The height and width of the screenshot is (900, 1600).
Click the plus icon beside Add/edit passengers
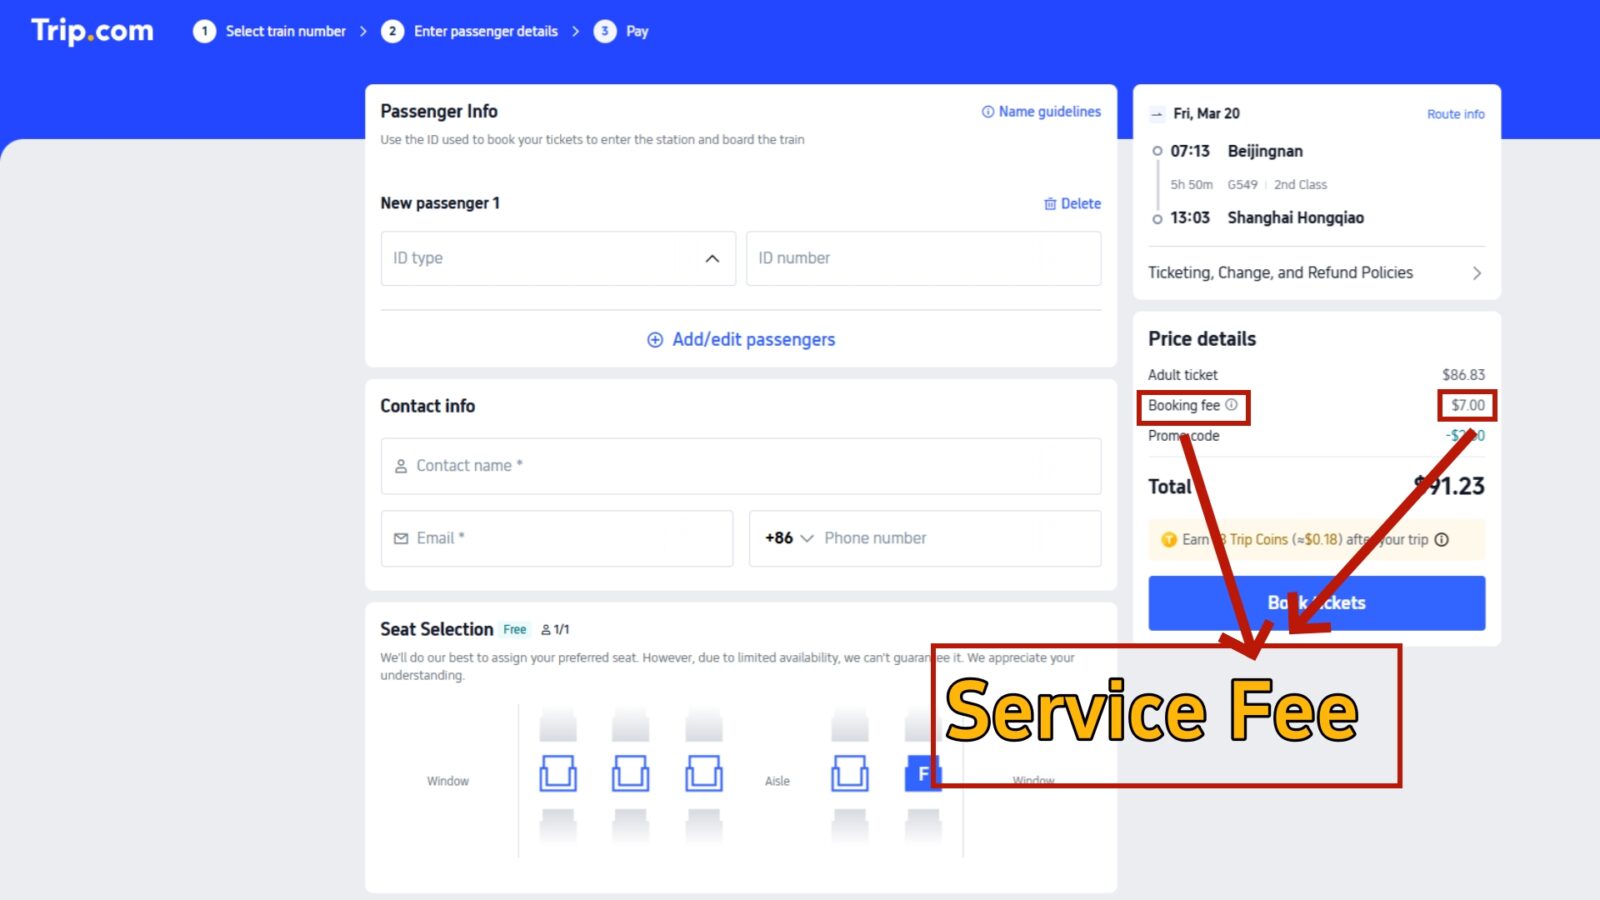[655, 340]
